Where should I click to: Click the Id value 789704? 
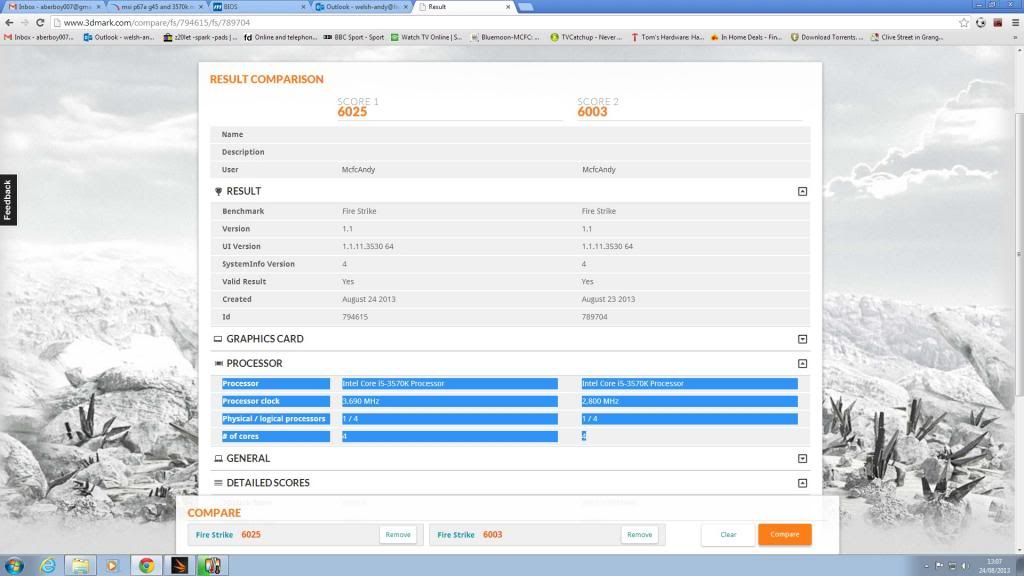(594, 317)
